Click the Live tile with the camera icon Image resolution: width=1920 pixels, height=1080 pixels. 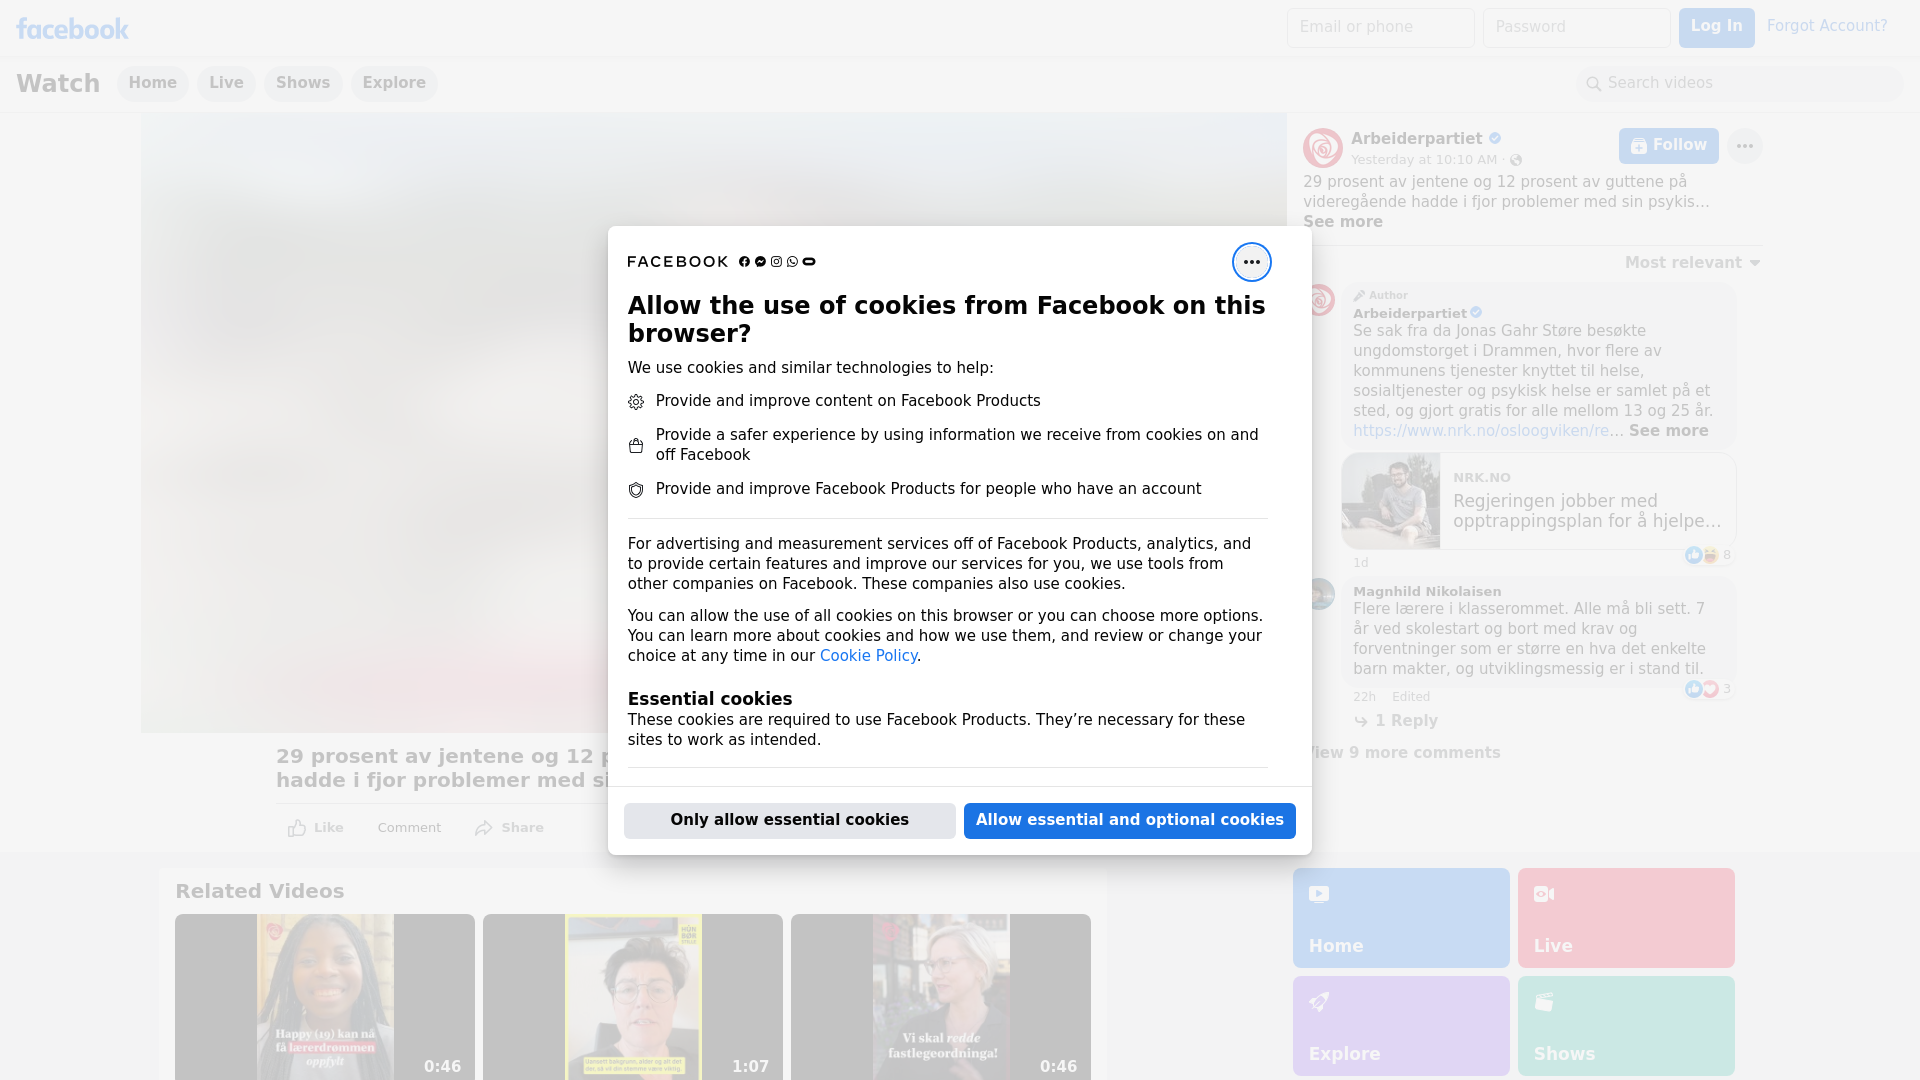1626,918
